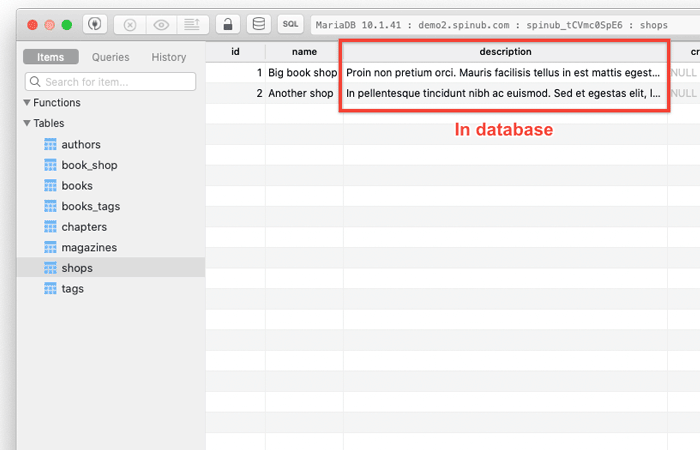Click the connection plug icon in toolbar

pos(96,24)
